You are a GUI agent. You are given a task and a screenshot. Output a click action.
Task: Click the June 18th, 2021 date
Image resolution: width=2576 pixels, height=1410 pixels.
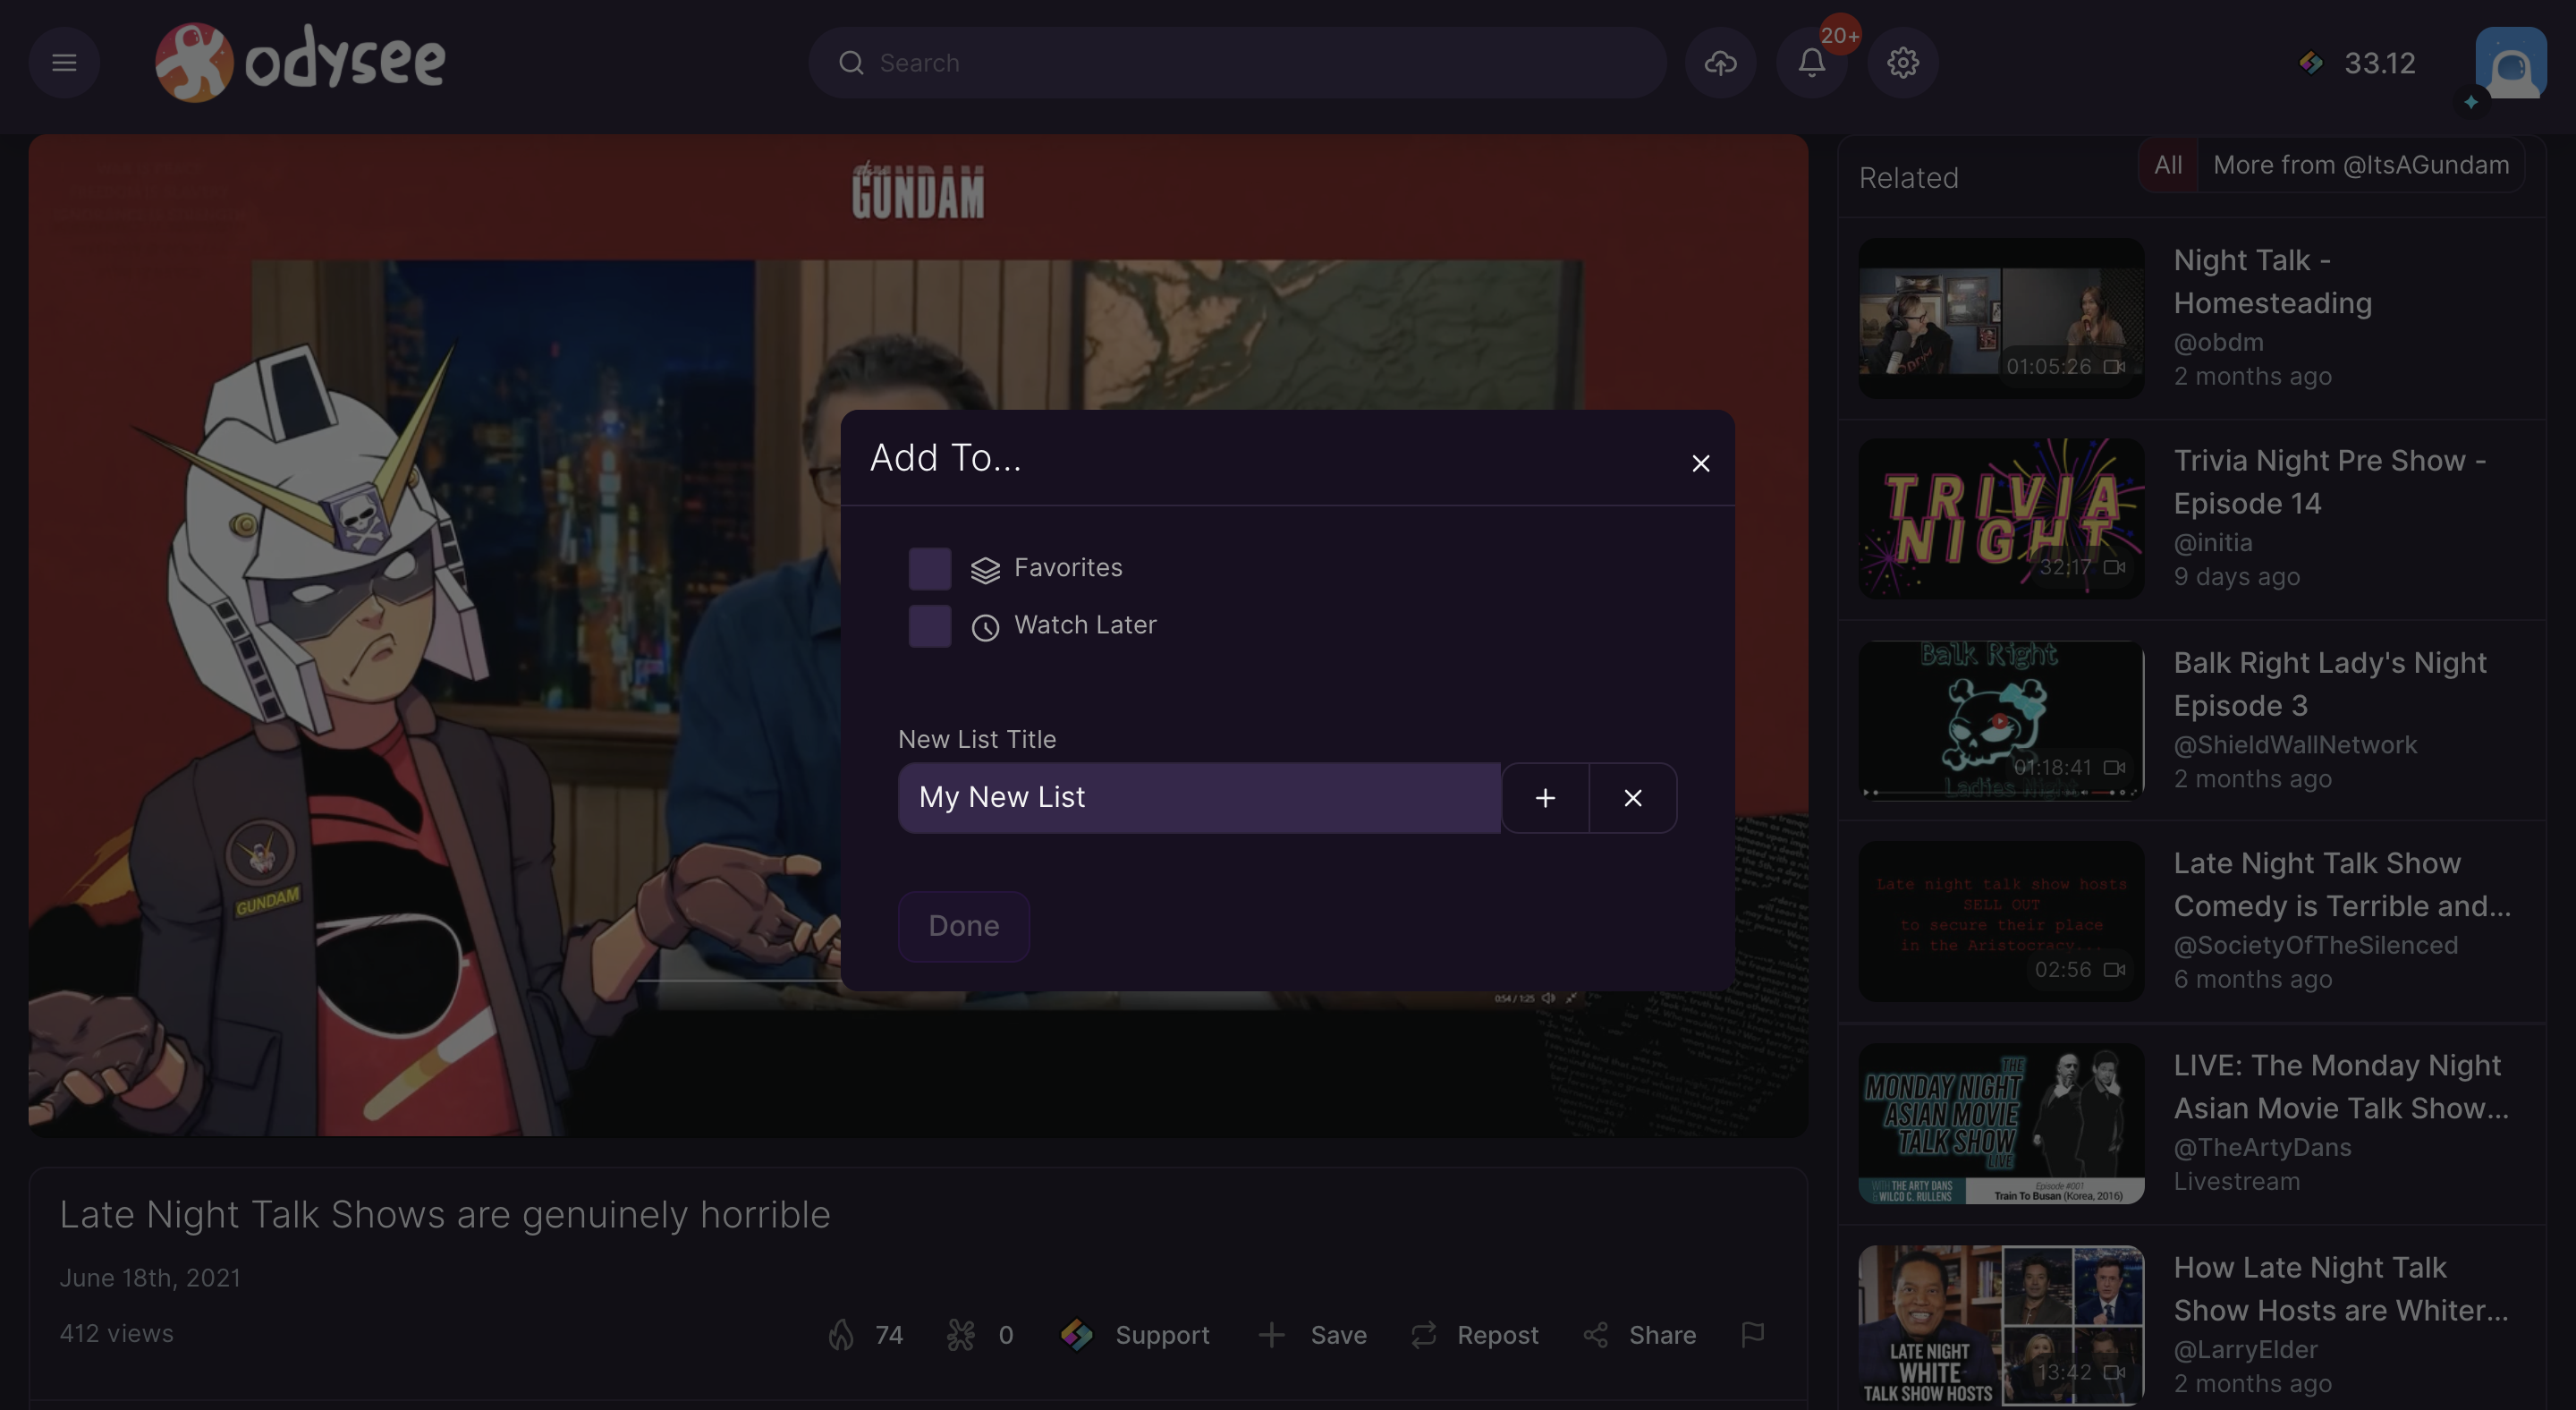150,1278
